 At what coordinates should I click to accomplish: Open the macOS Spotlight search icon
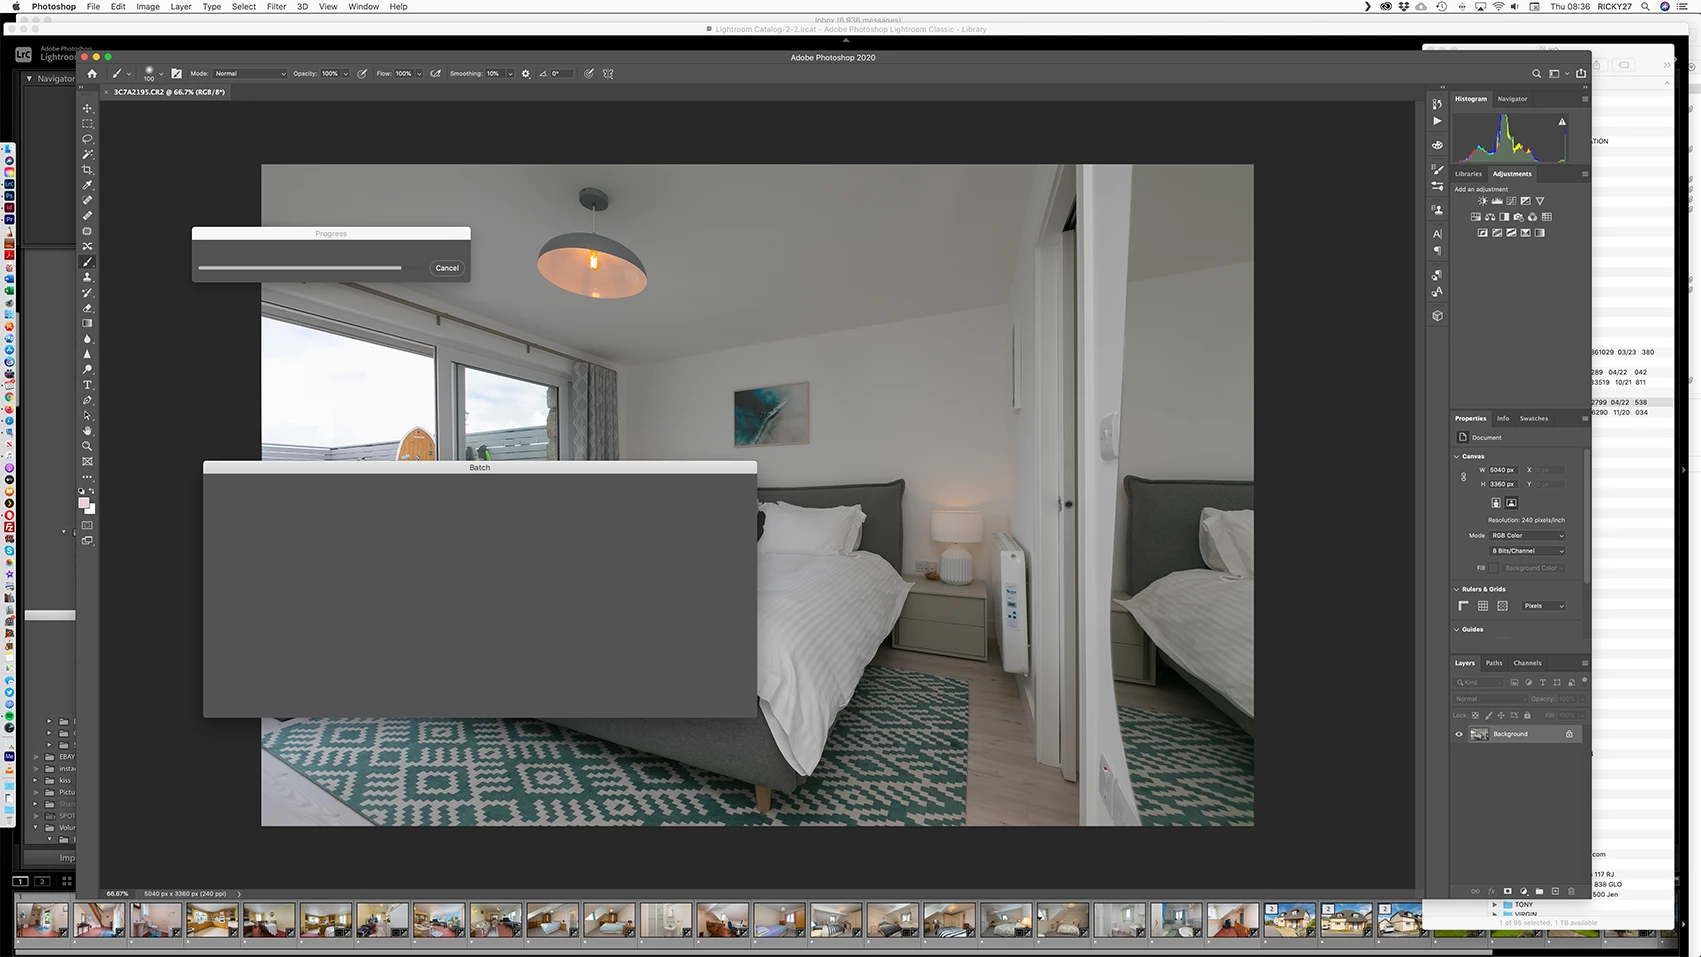pos(1645,7)
